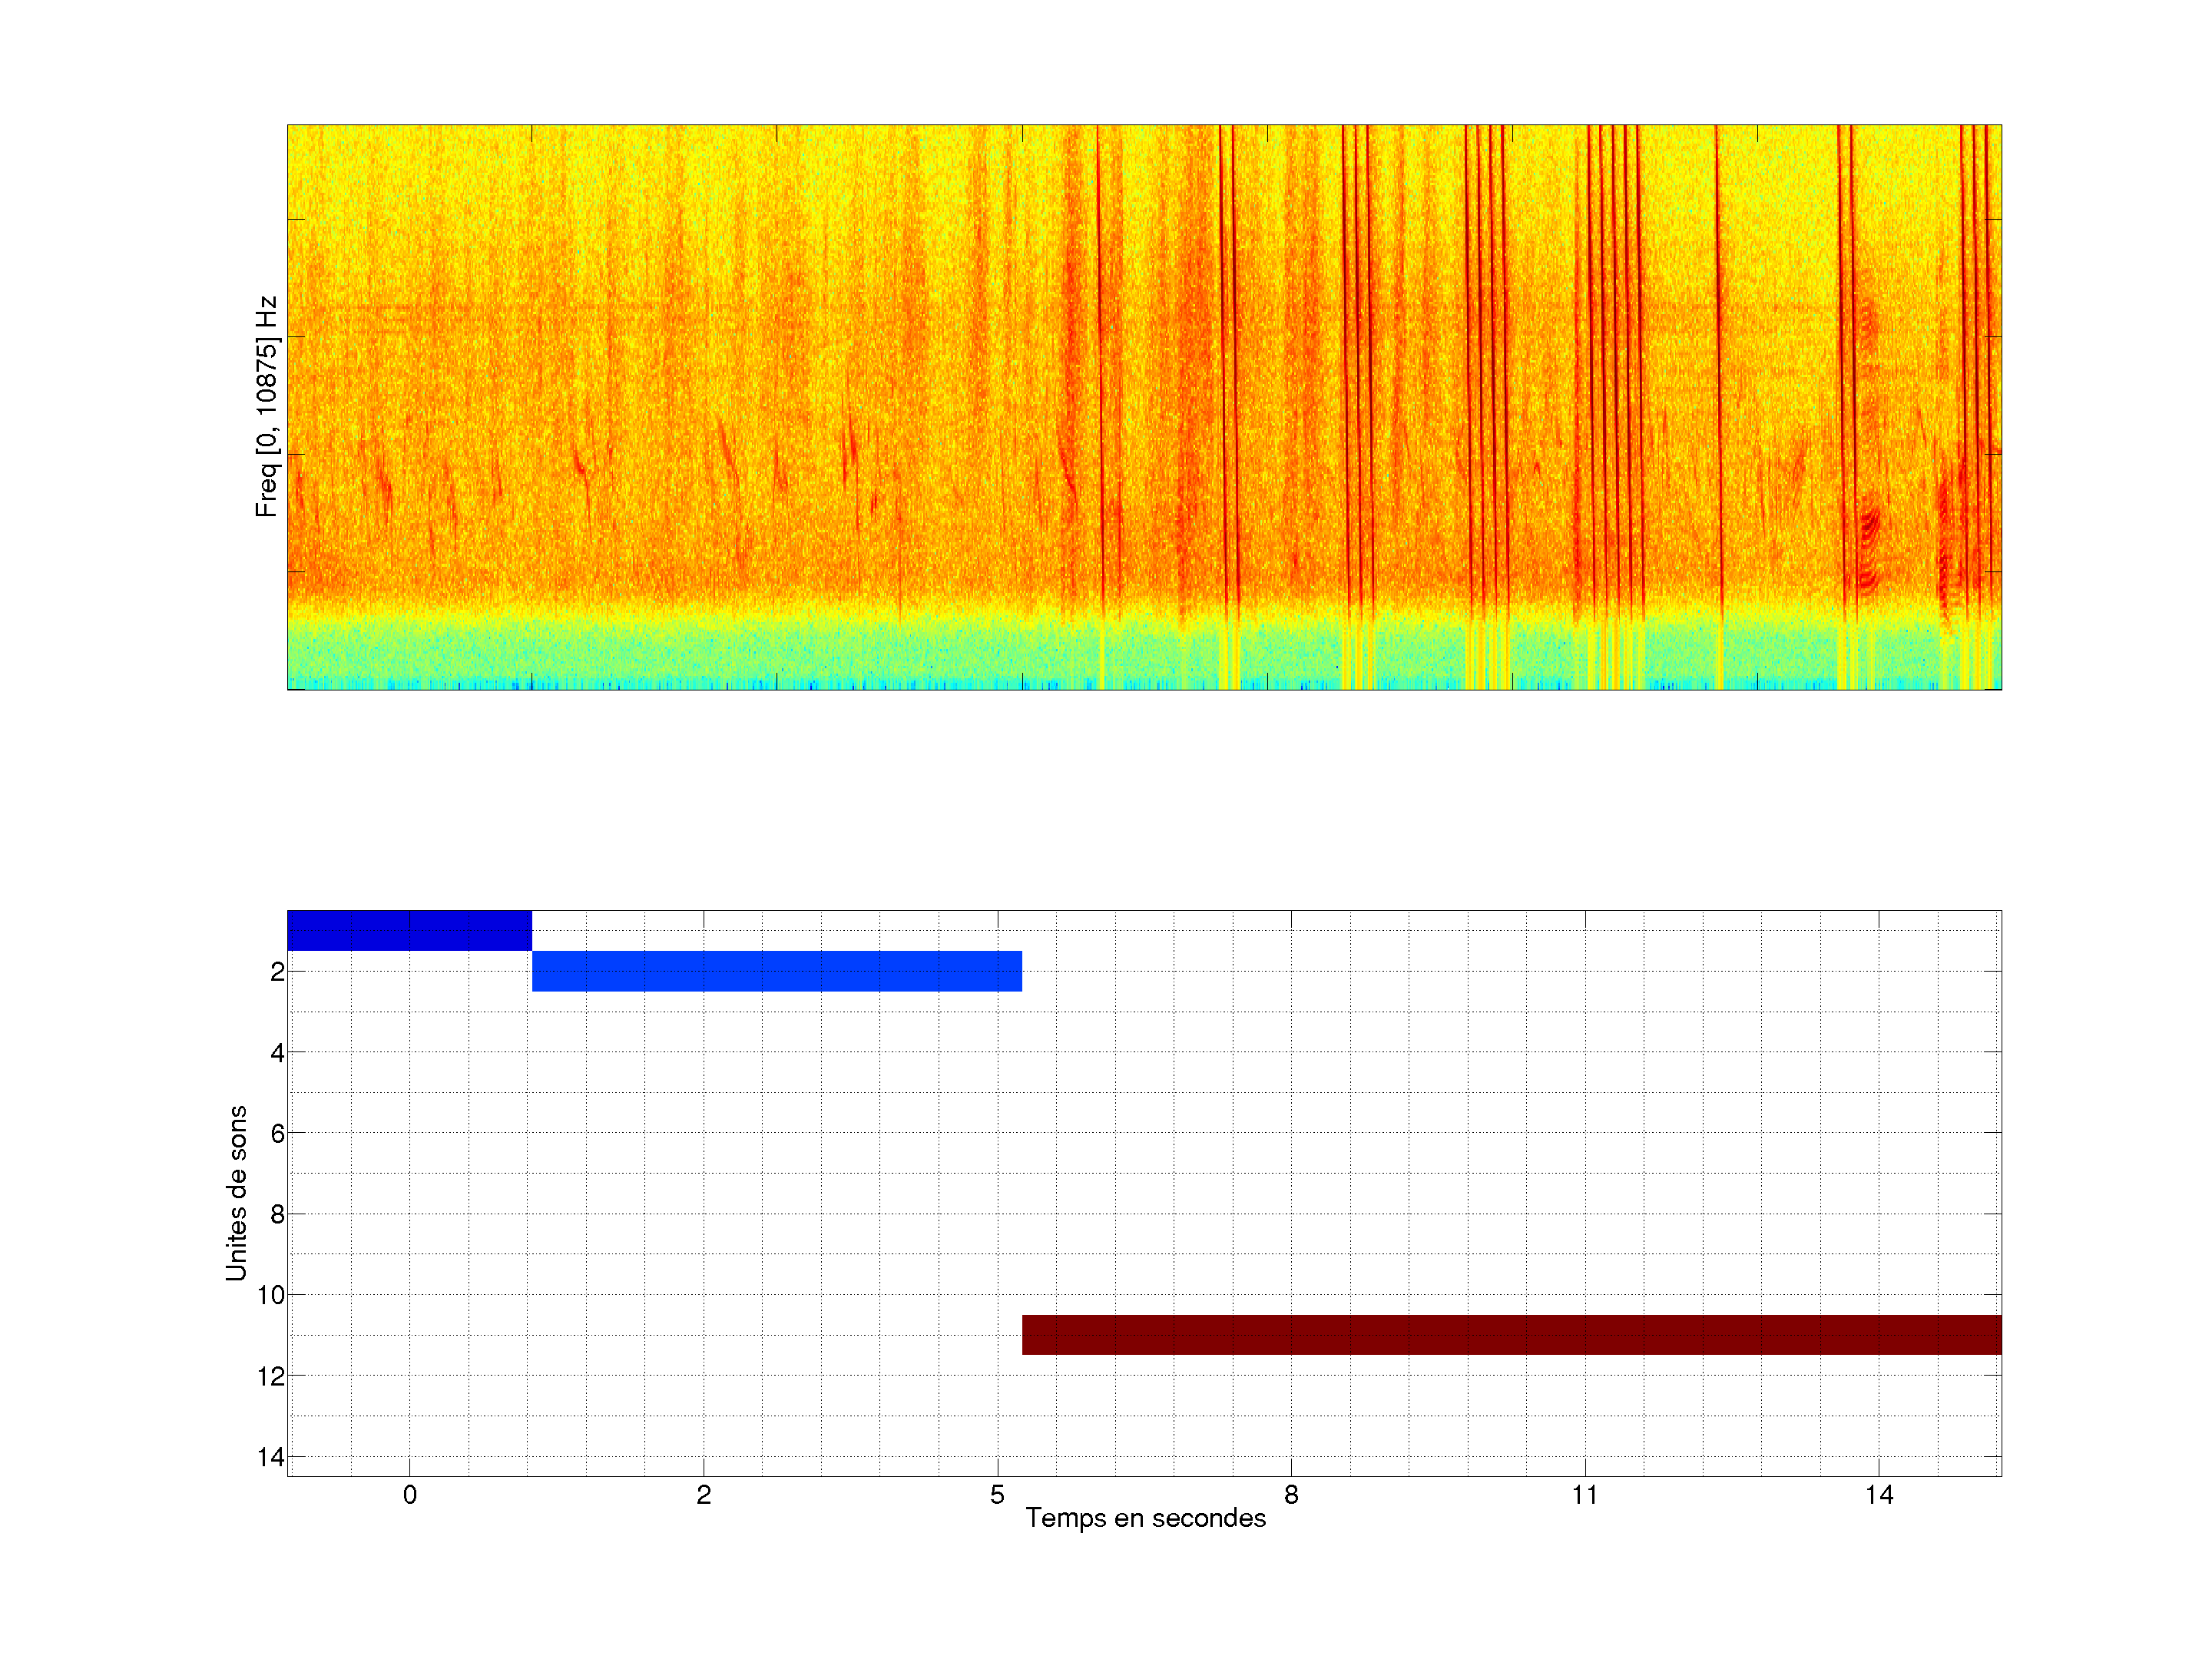Click the x-axis tick label 8
Screen dimensions: 2212x1659
[1291, 1495]
